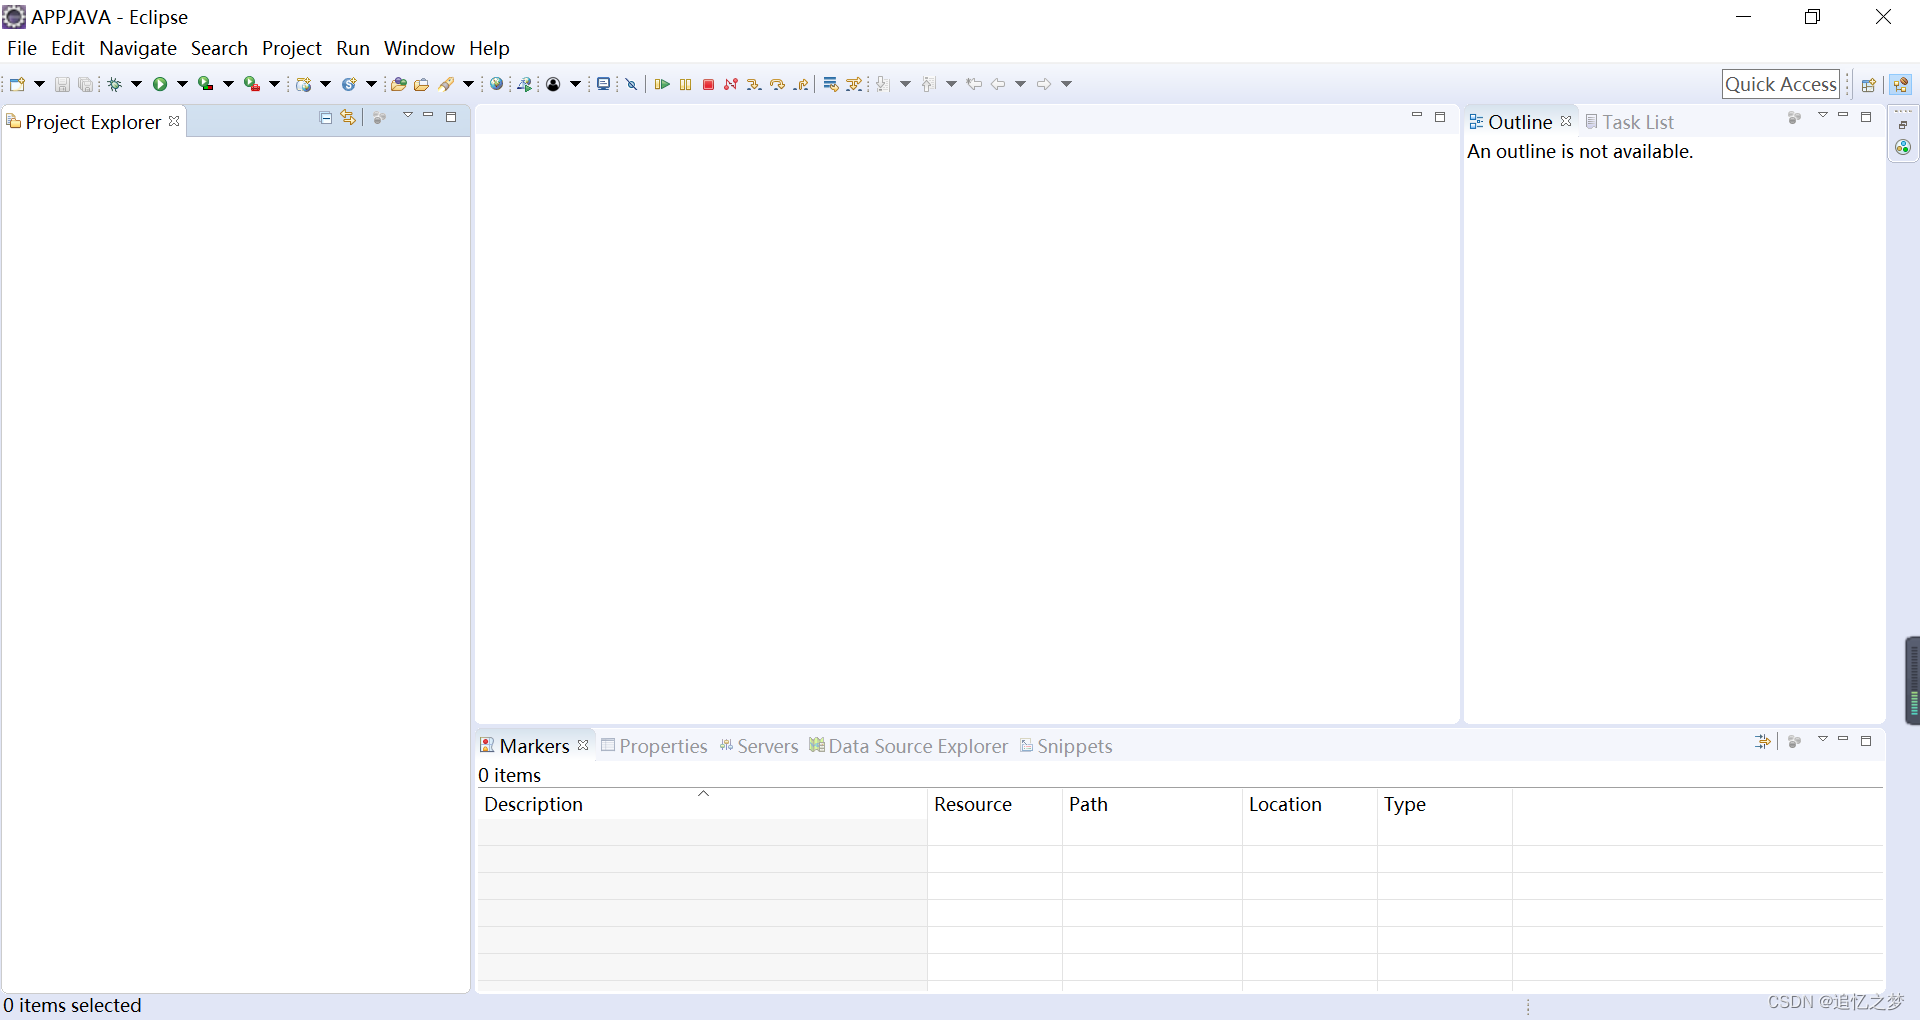Toggle Focus on Active Task in Markers view
This screenshot has height=1020, width=1920.
(1795, 742)
